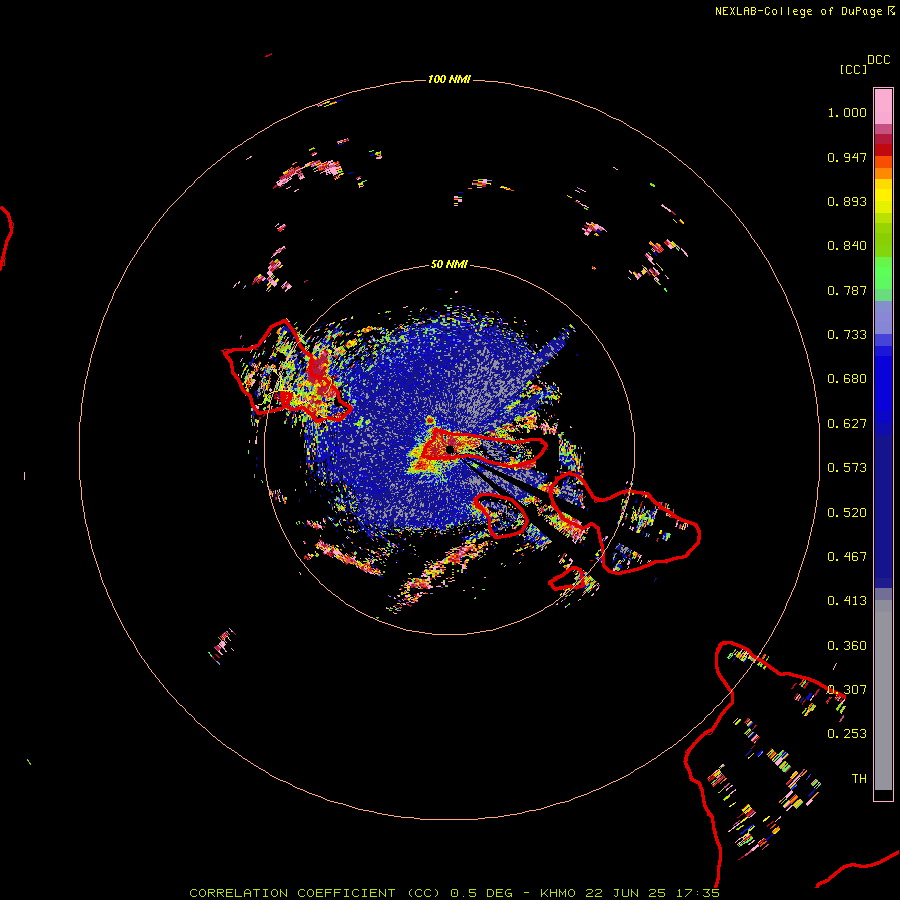This screenshot has height=900, width=900.
Task: Click the 0.573 color scale value
Action: (847, 468)
